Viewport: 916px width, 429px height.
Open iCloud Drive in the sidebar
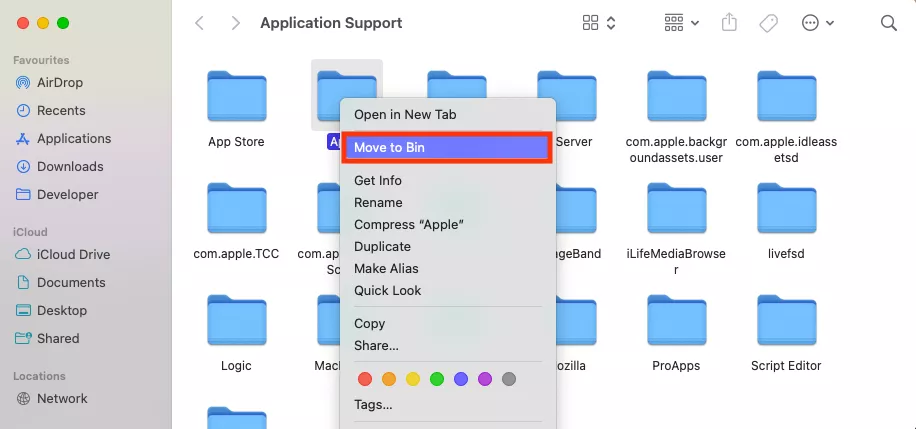63,254
